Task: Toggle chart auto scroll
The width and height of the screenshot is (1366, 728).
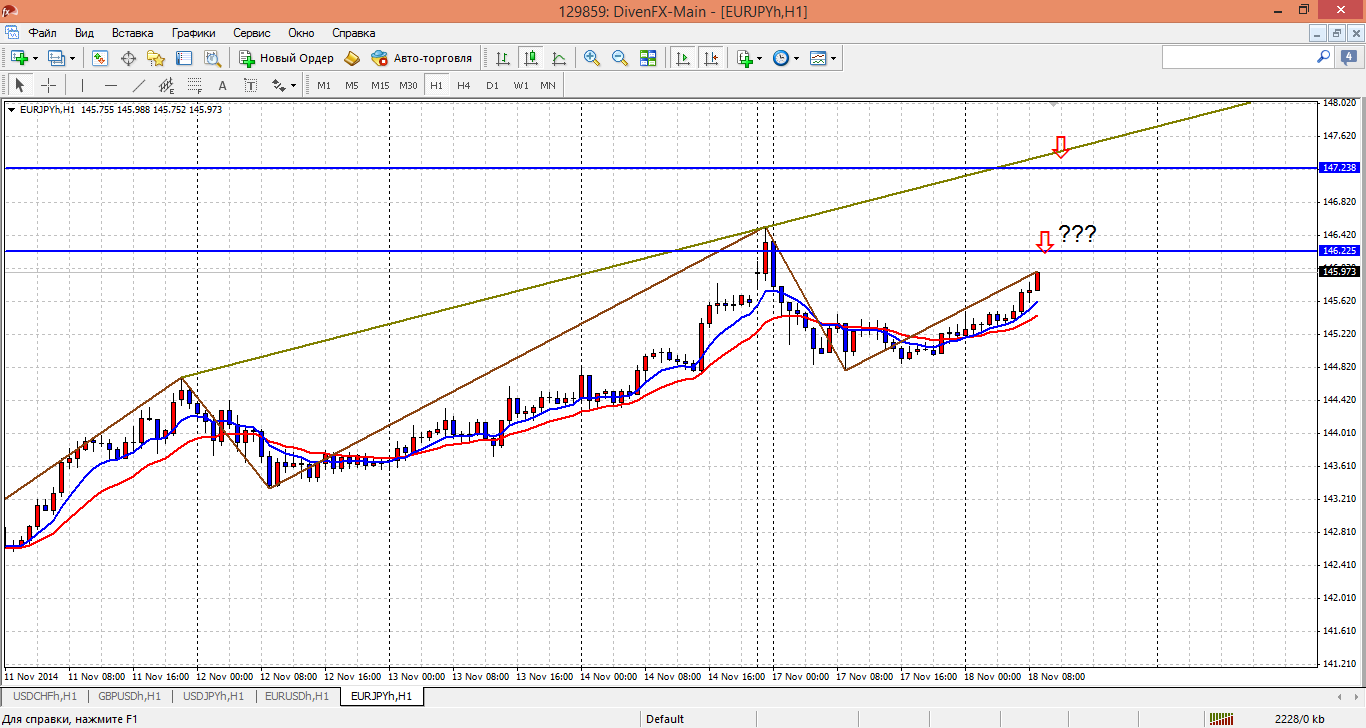Action: coord(684,58)
